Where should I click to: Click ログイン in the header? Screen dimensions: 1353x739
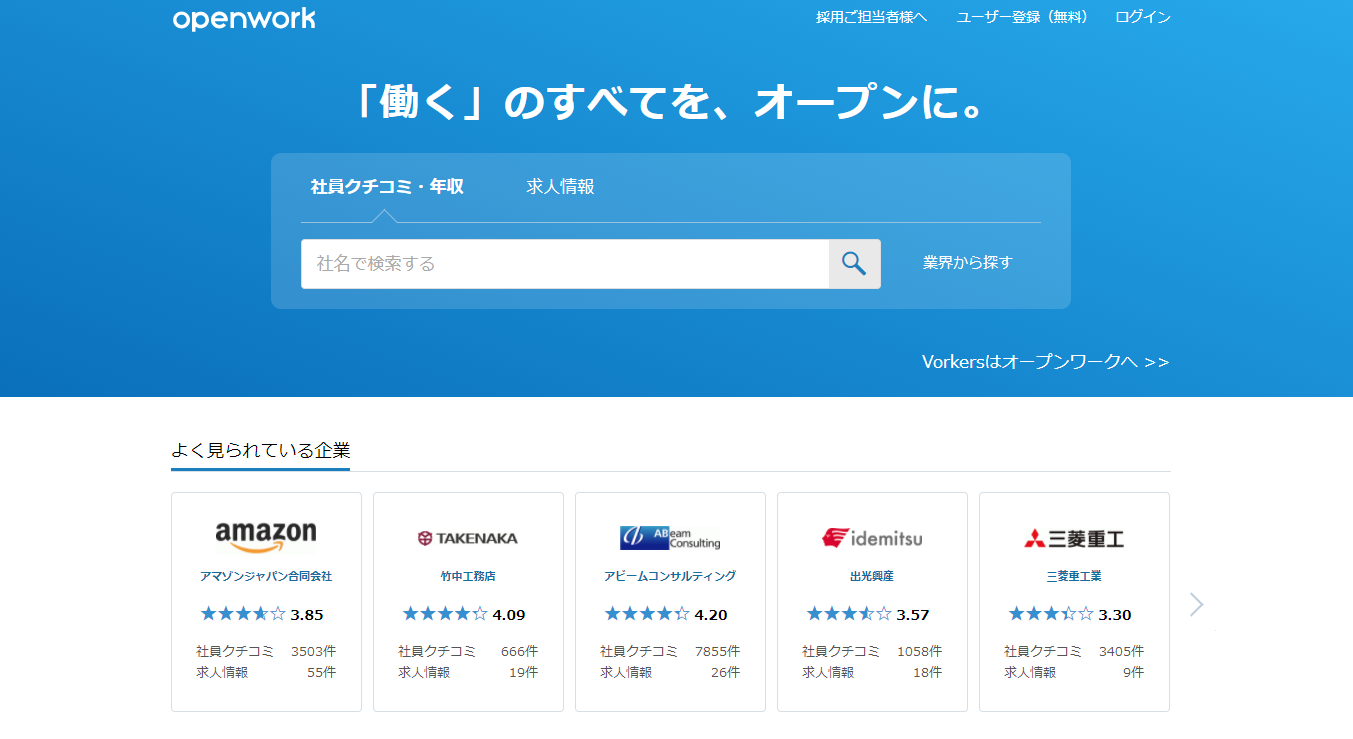[1143, 17]
